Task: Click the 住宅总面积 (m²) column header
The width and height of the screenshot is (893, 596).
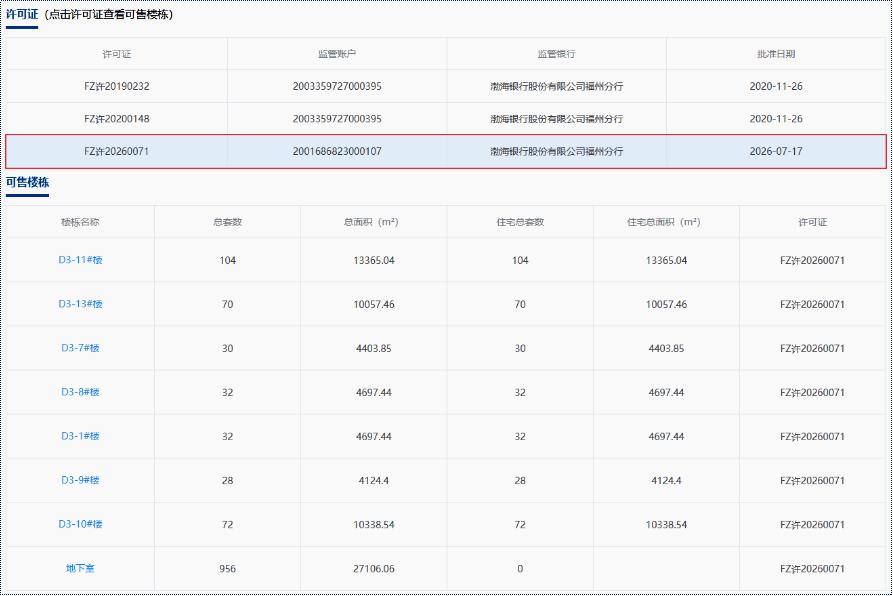Action: point(664,222)
